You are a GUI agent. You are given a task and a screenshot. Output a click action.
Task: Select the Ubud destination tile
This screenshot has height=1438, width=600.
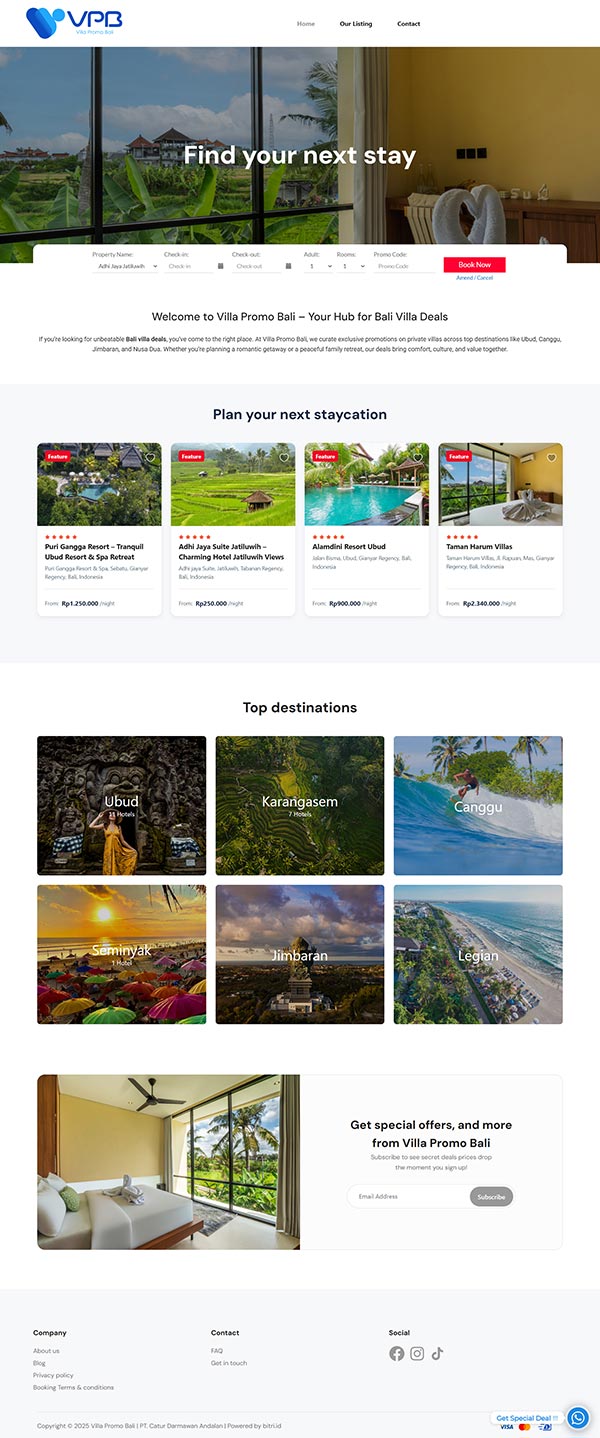122,806
